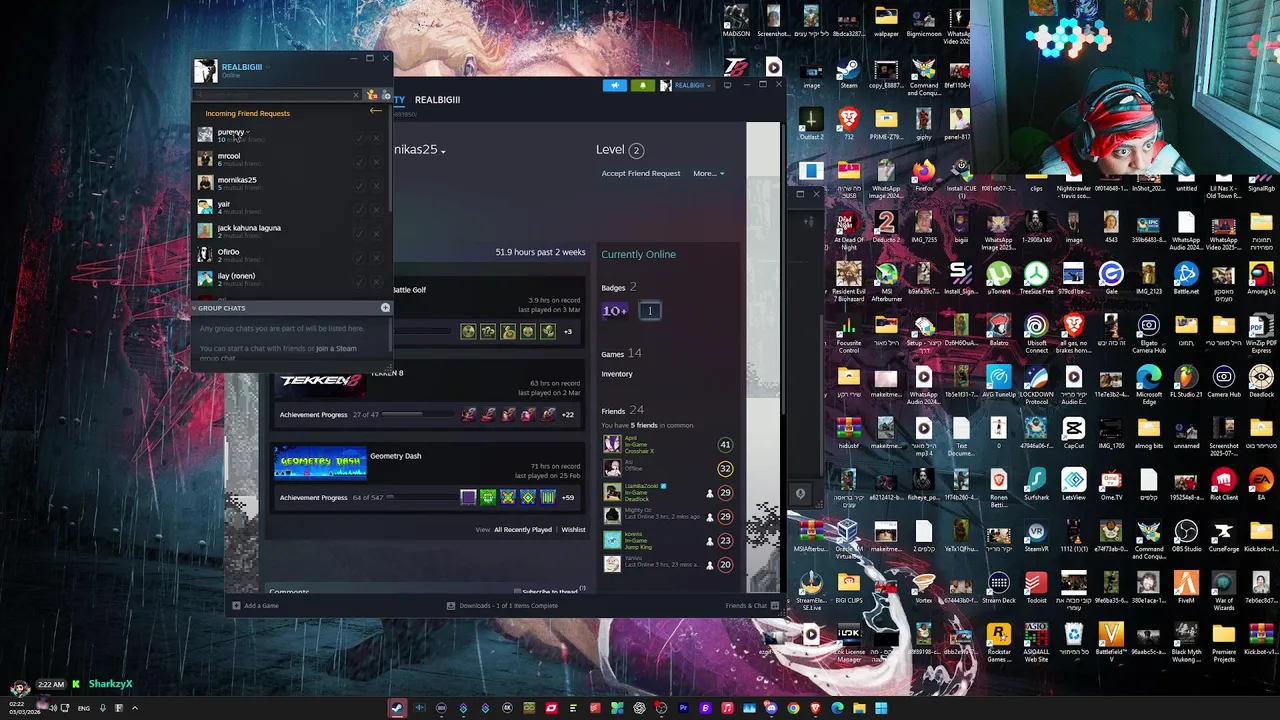This screenshot has height=720, width=1280.
Task: Open the Geometry Dash game banner
Action: pos(320,462)
